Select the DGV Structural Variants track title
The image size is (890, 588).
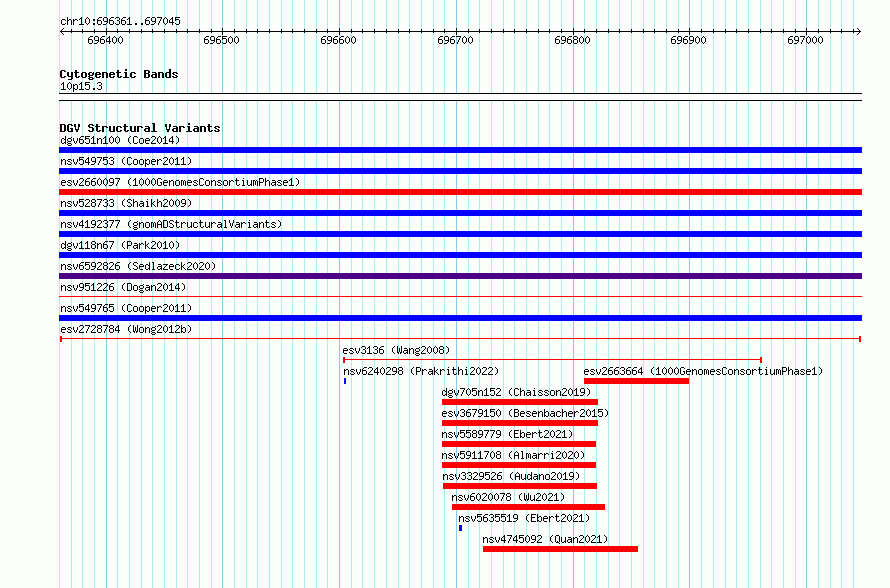click(x=140, y=128)
